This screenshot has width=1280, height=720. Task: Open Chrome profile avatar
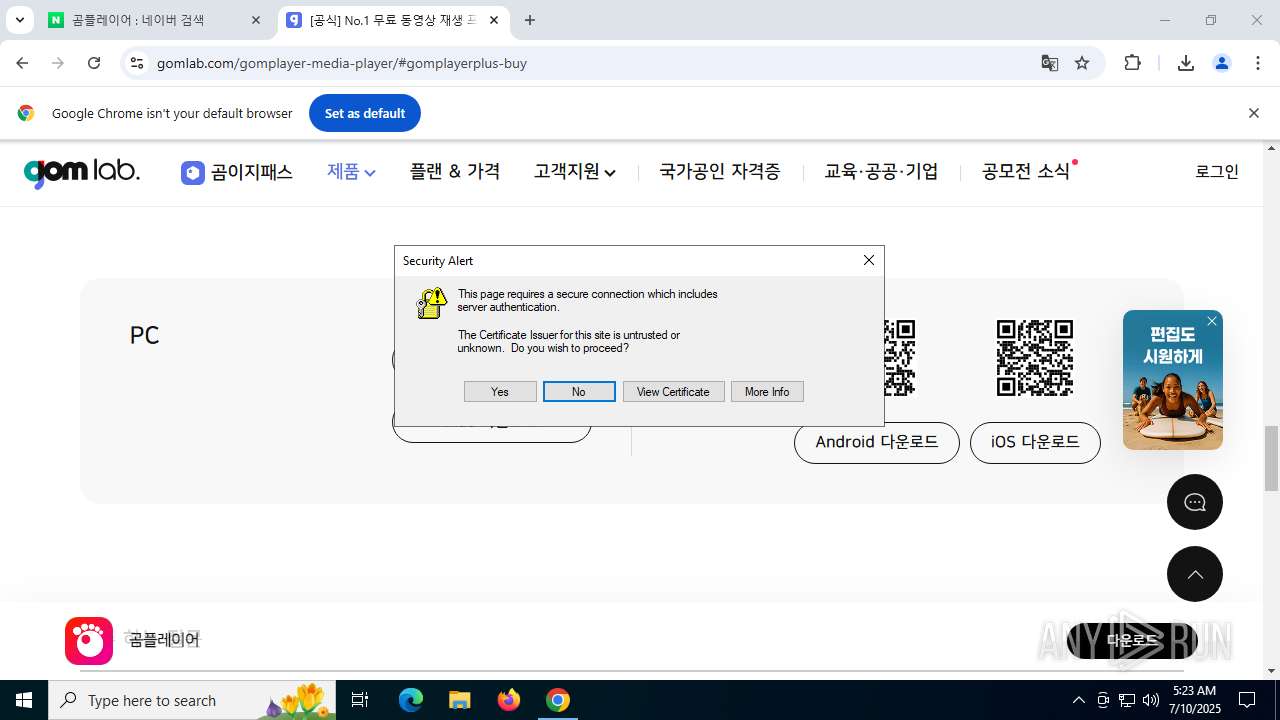(1222, 63)
